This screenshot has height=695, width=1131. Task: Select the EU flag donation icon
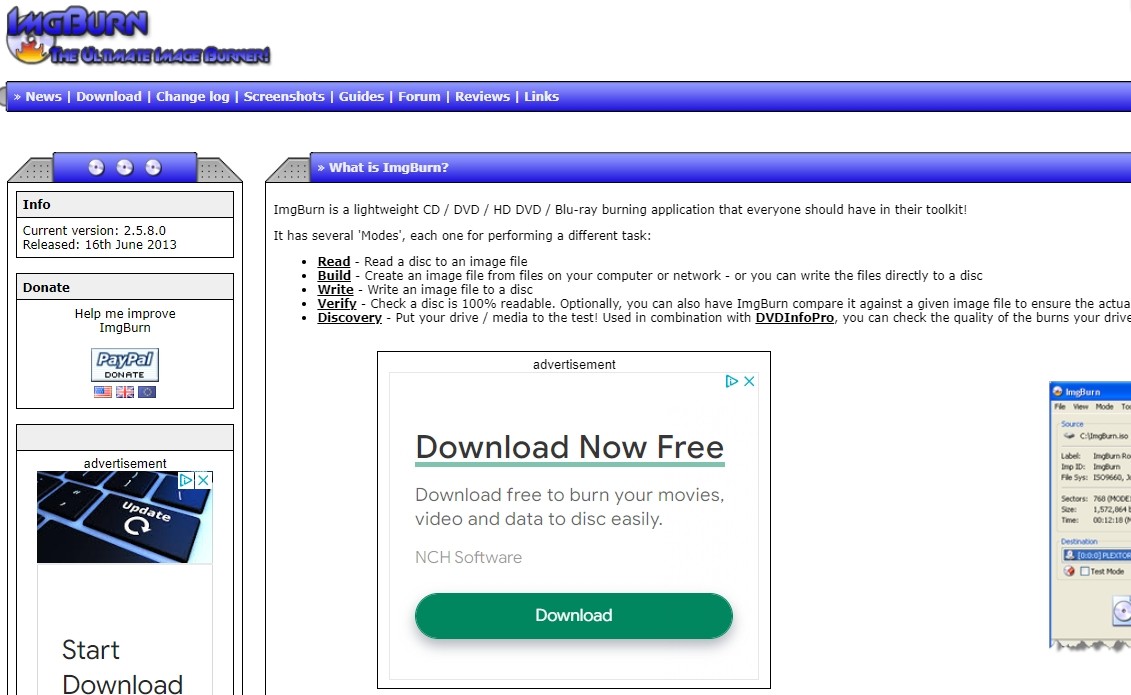point(145,392)
